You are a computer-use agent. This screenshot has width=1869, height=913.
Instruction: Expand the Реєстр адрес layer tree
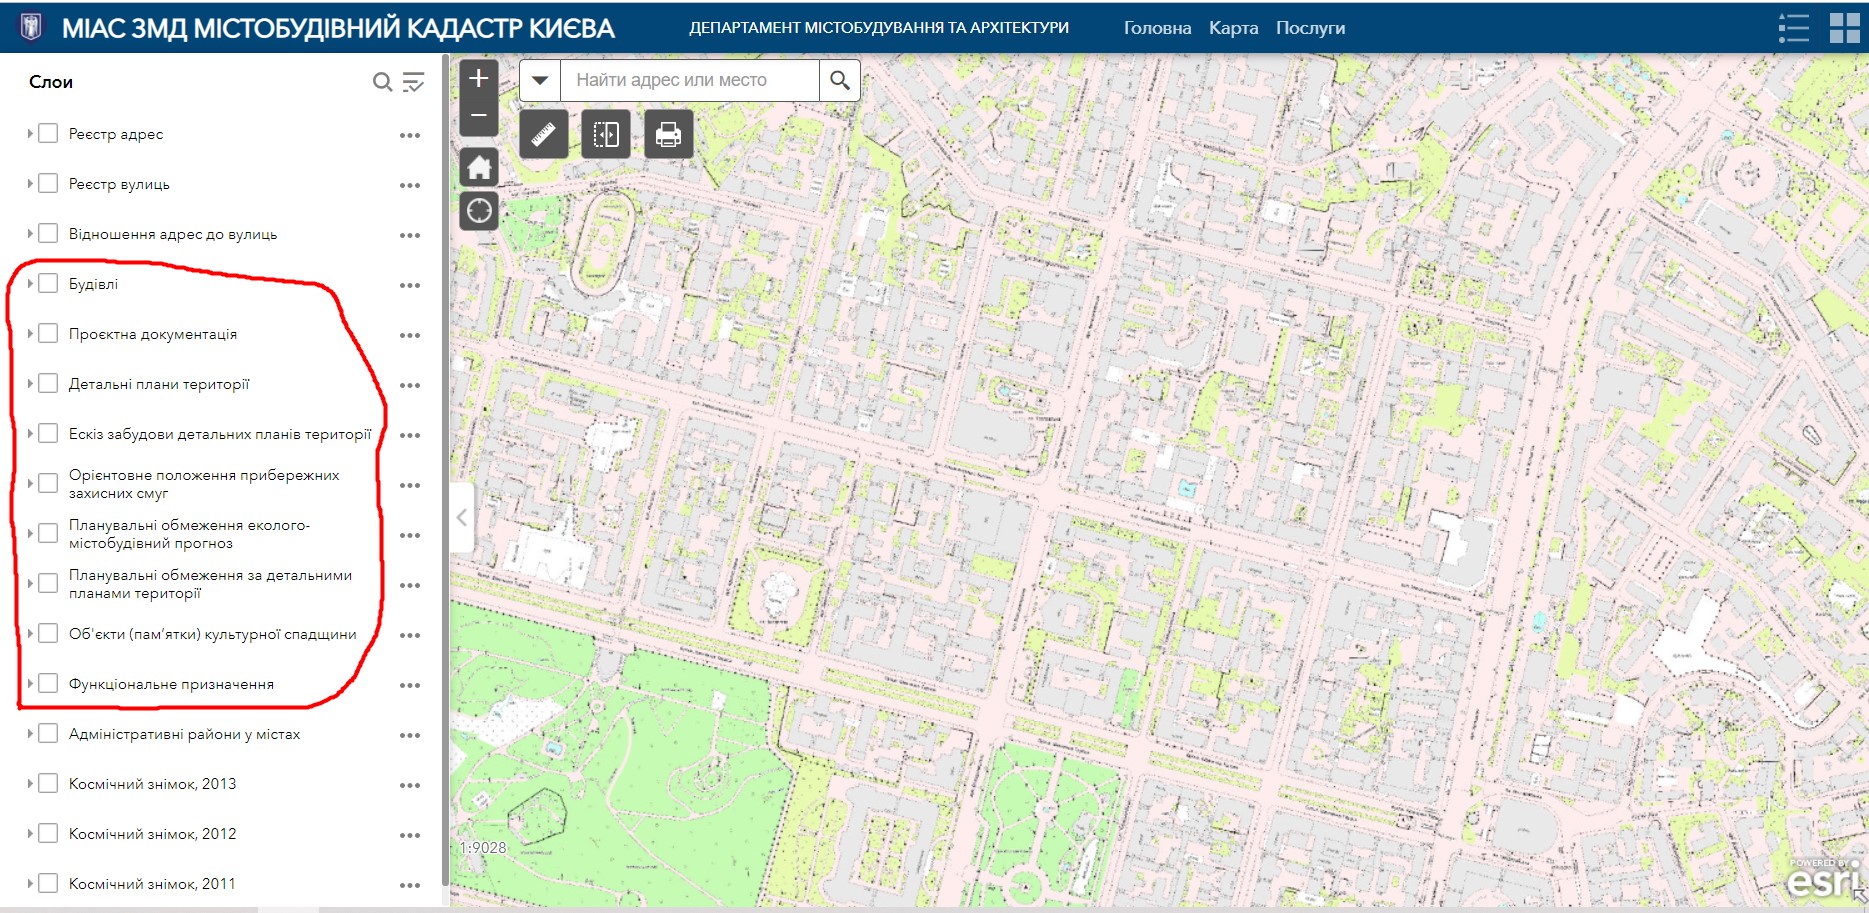30,134
